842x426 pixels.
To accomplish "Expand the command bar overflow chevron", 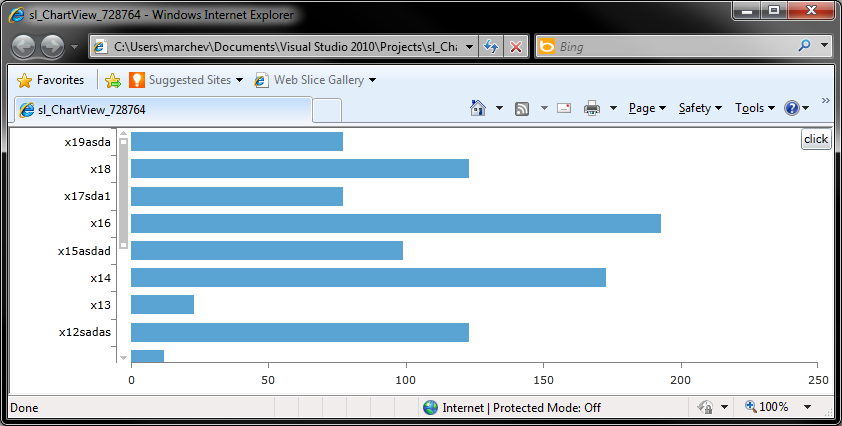I will 825,100.
